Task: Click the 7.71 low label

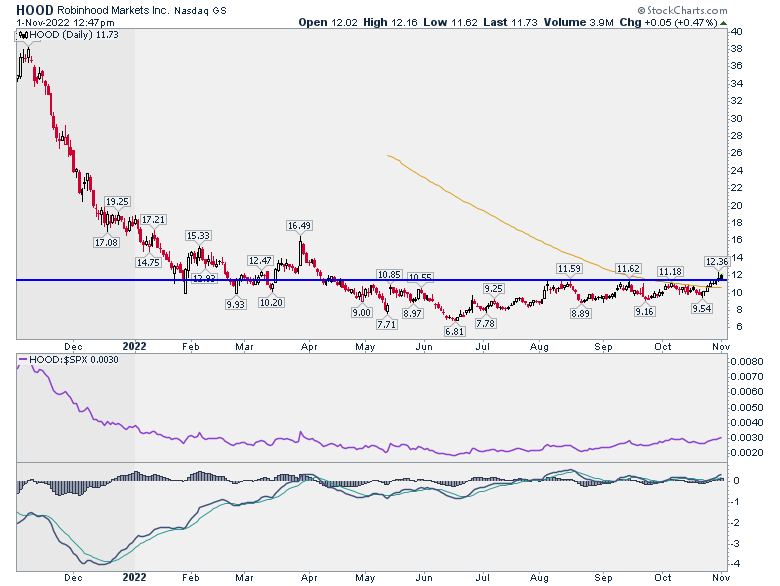Action: click(386, 324)
